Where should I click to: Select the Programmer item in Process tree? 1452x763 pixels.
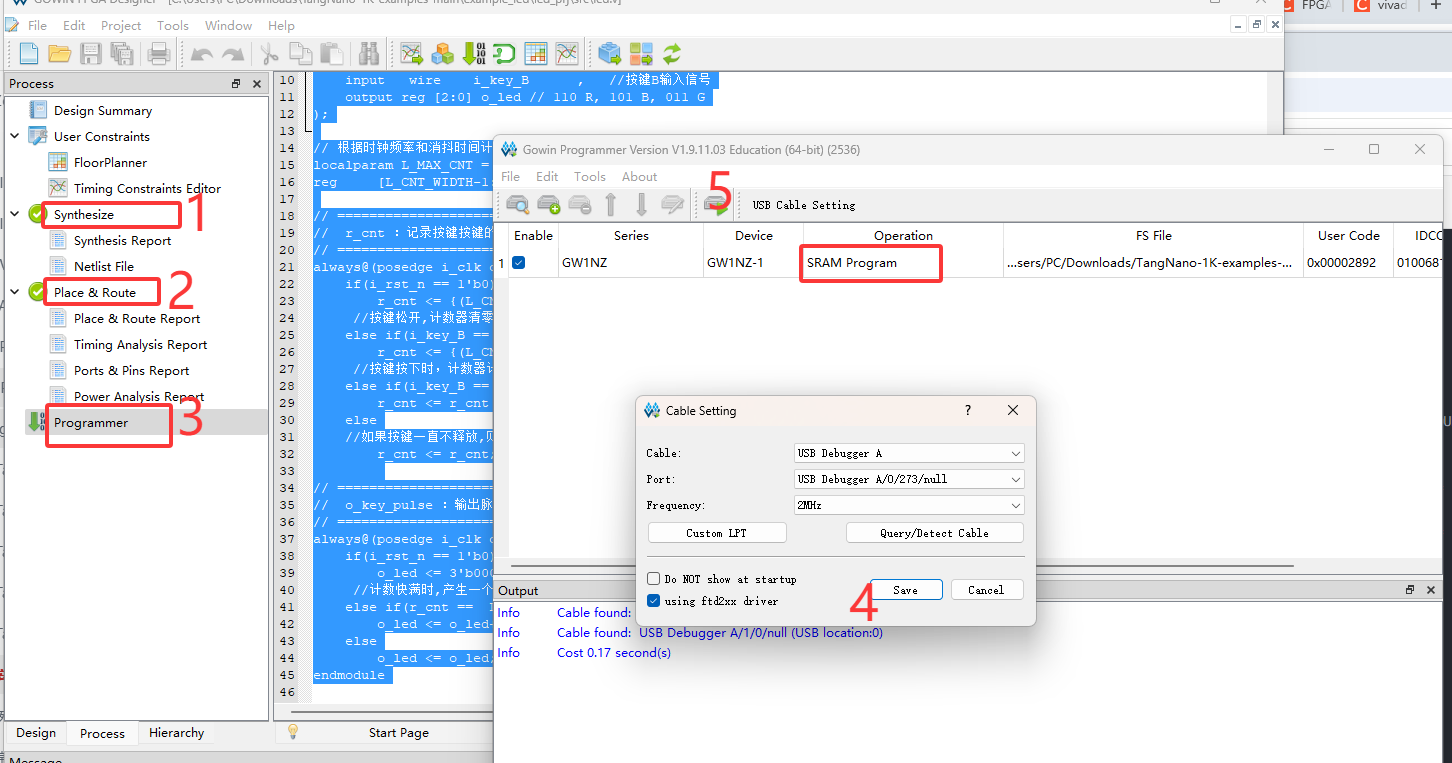coord(91,422)
